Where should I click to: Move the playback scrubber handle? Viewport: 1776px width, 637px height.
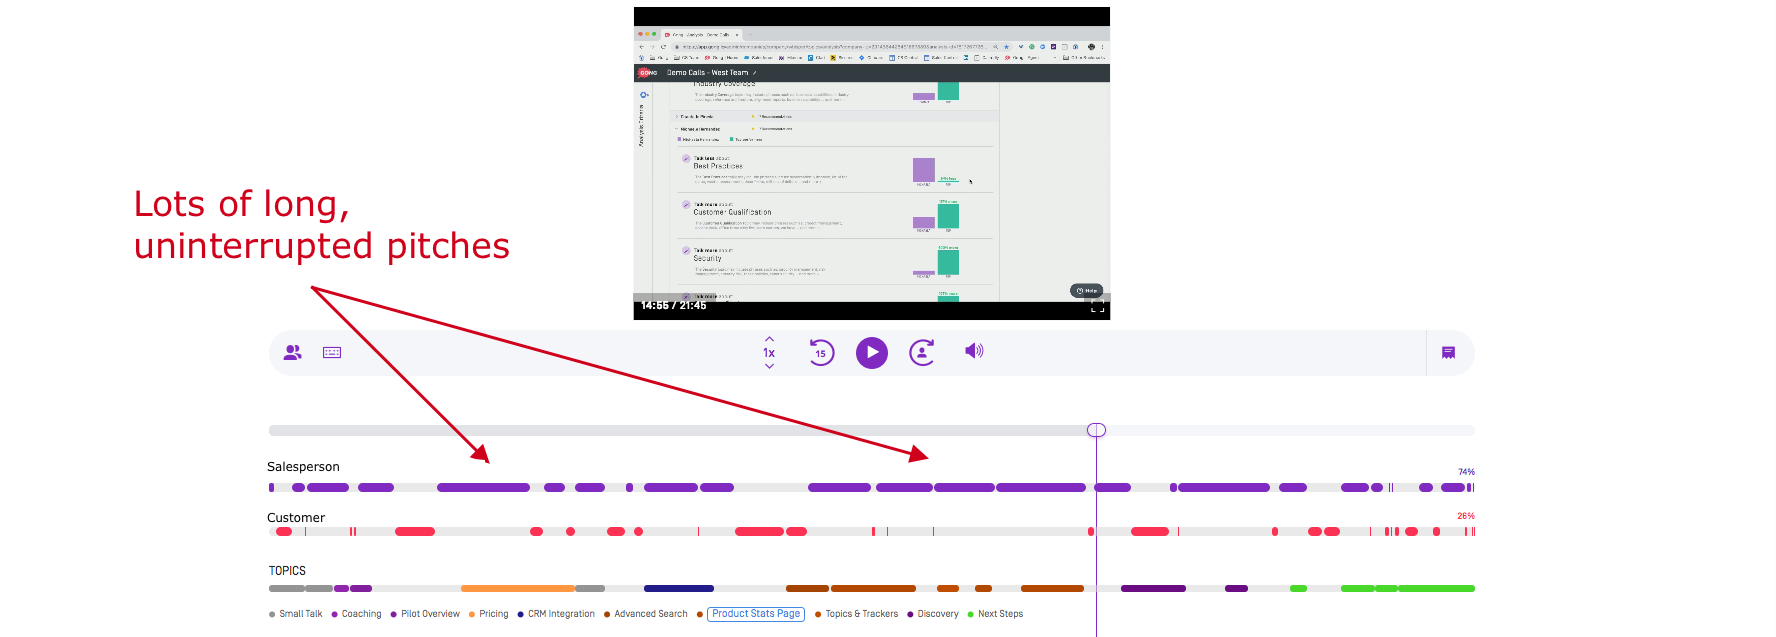click(x=1096, y=430)
